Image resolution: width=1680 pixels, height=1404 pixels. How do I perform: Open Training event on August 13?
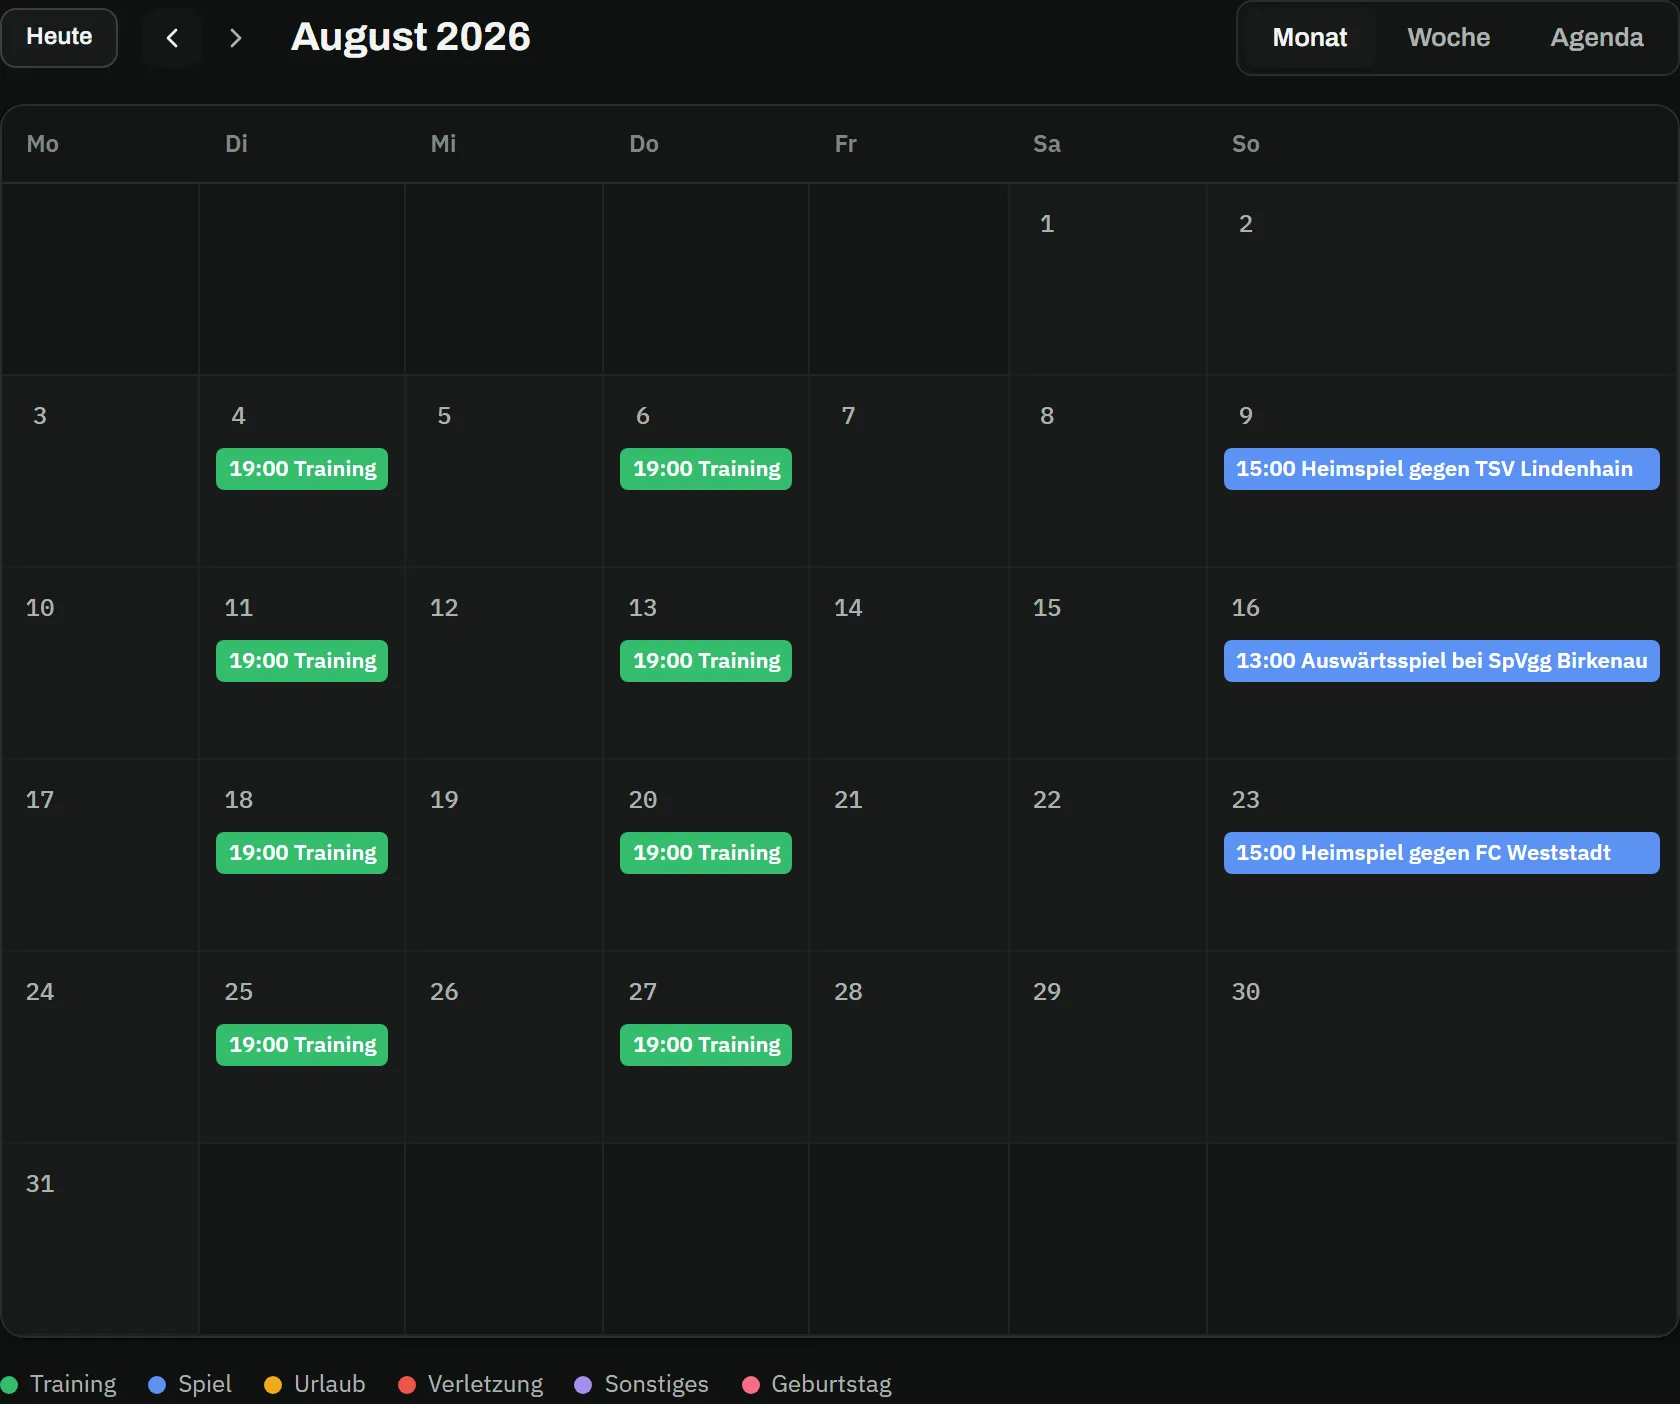click(x=706, y=661)
